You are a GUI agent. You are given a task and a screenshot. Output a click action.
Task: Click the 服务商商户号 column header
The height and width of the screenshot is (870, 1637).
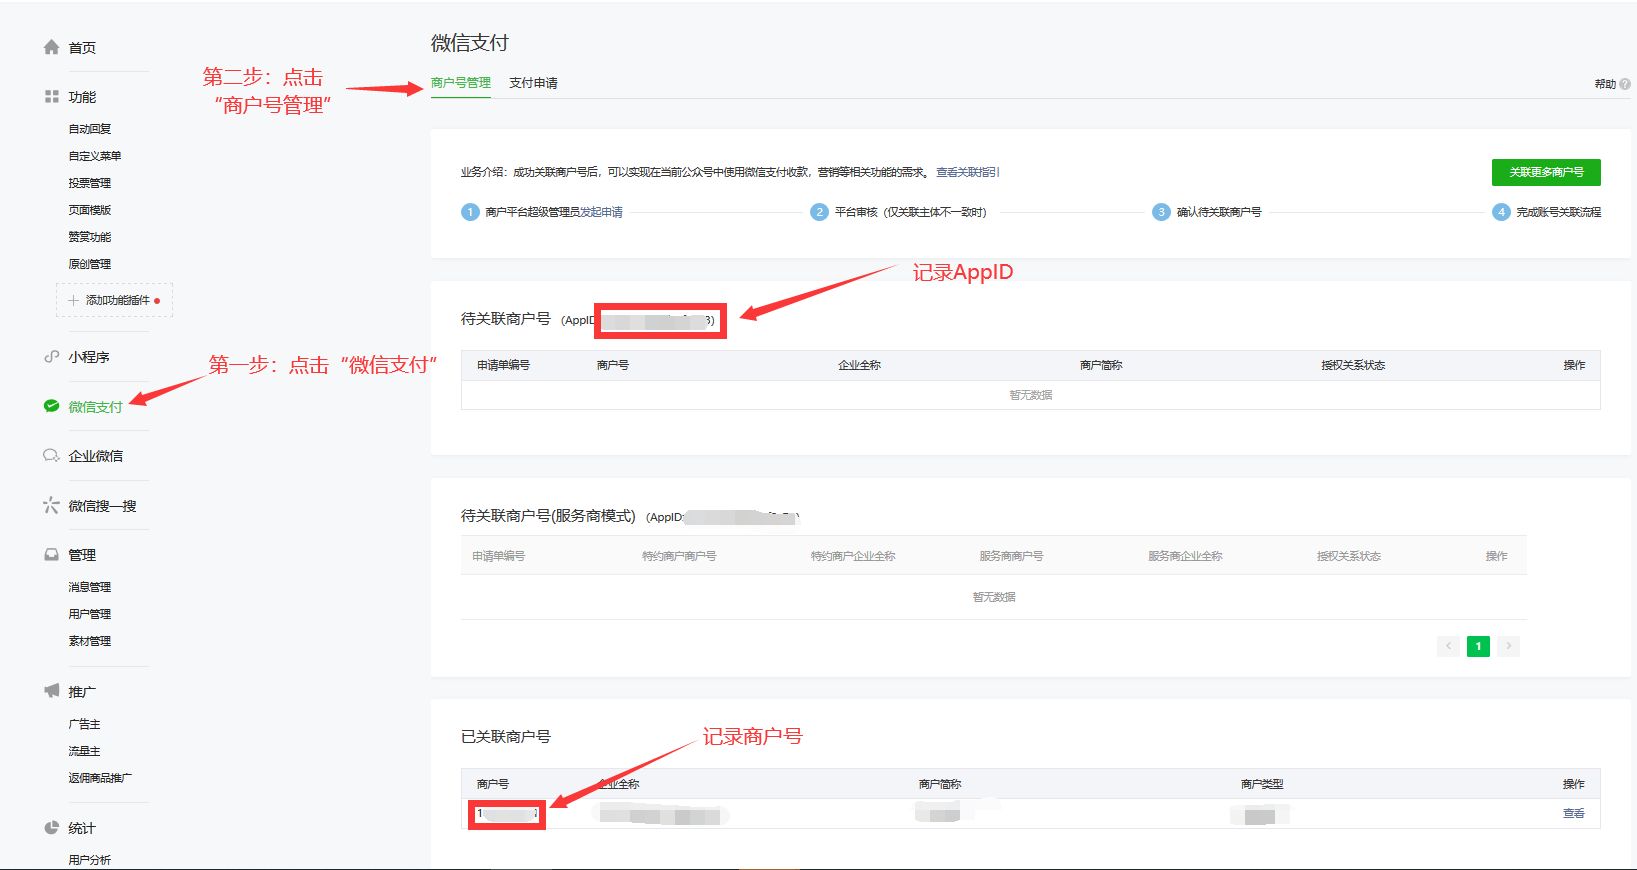tap(1011, 556)
